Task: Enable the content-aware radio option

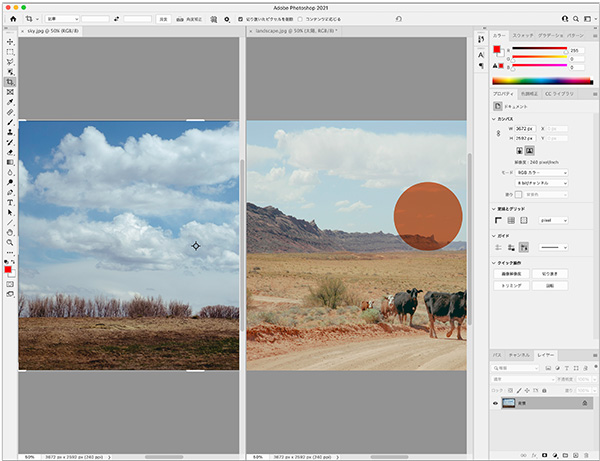Action: (x=300, y=19)
